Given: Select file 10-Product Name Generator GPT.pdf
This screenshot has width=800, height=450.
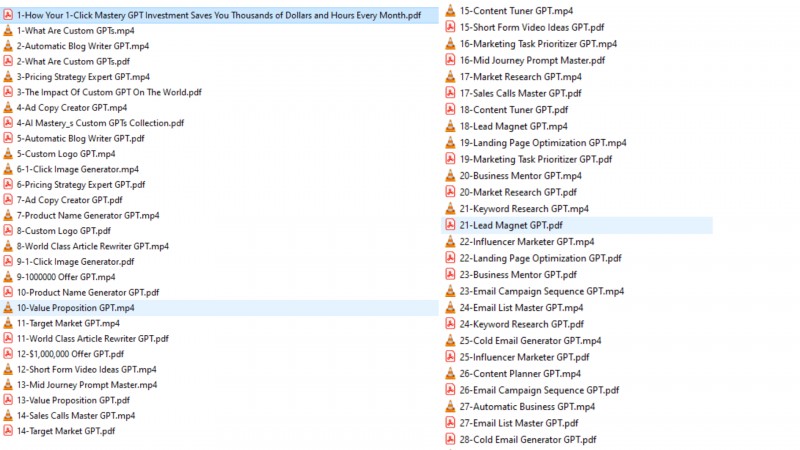Looking at the screenshot, I should (88, 292).
